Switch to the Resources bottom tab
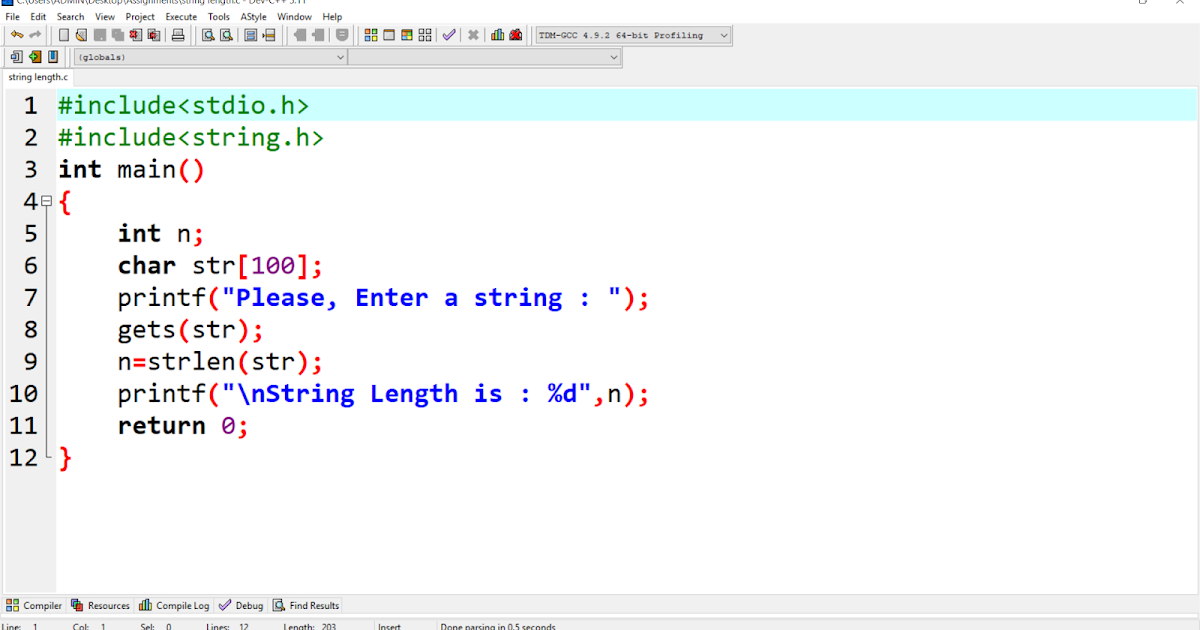The height and width of the screenshot is (630, 1200). coord(100,605)
